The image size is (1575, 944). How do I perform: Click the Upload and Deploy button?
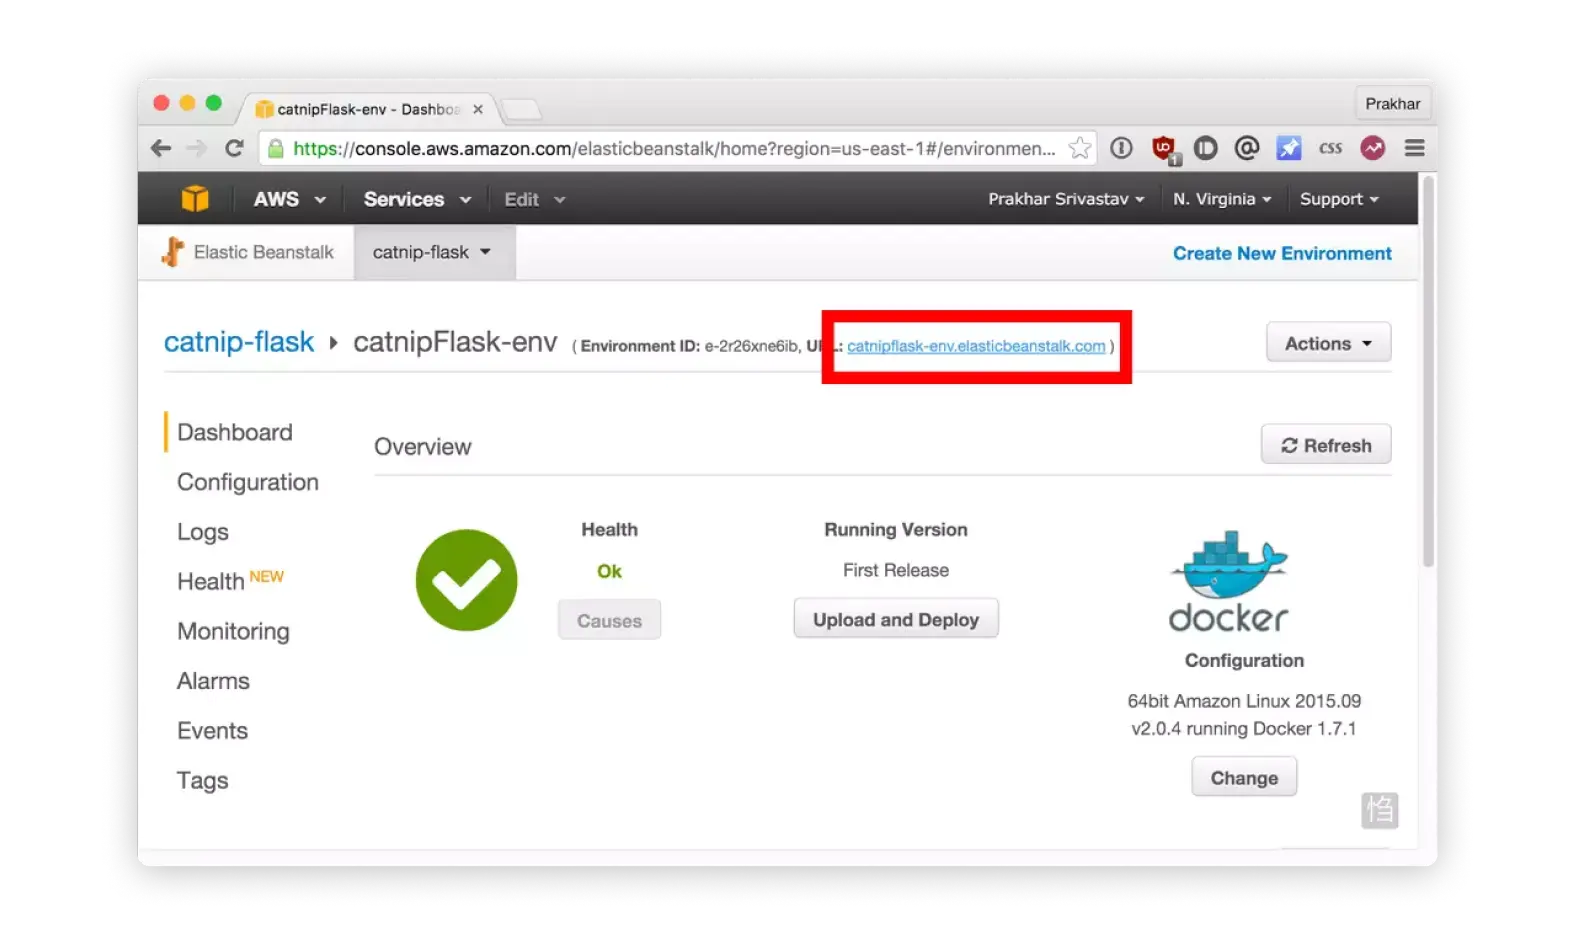[895, 619]
